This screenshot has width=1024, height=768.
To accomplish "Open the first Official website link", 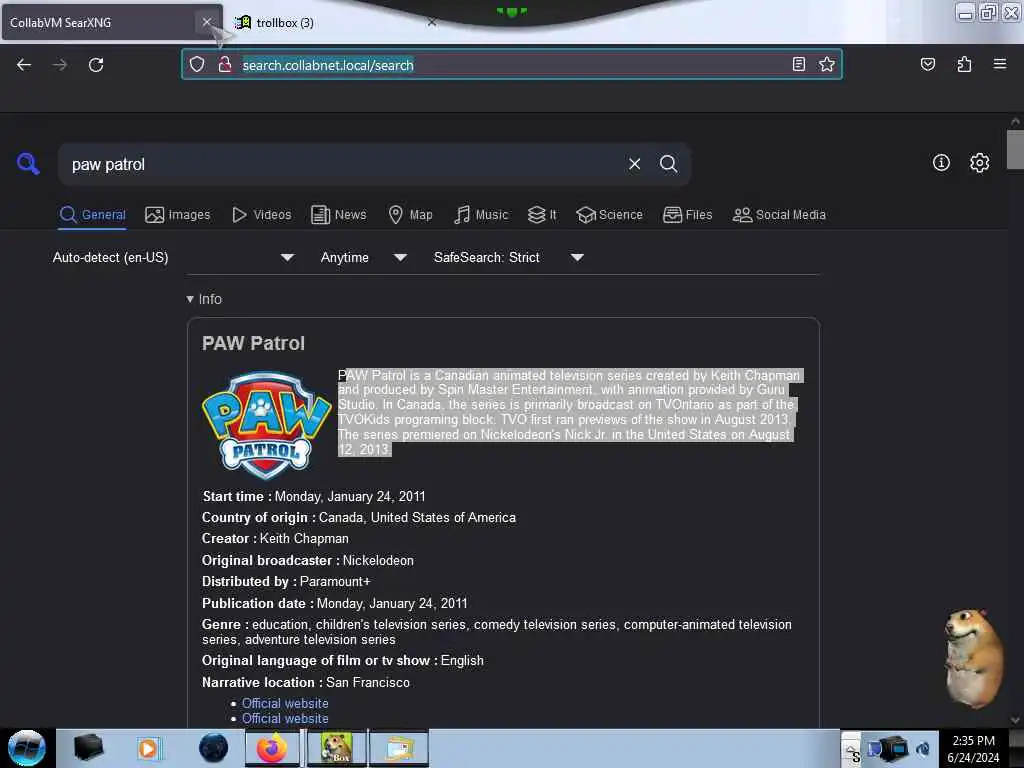I will click(x=285, y=703).
